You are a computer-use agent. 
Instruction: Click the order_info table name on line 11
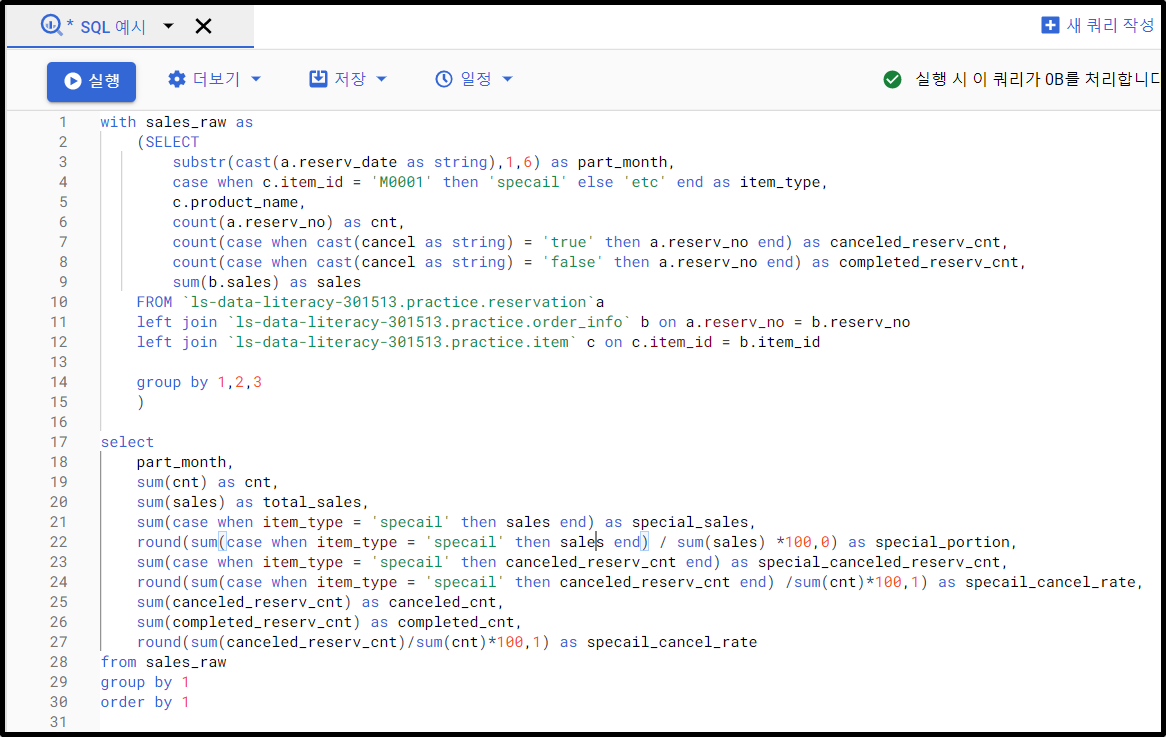(429, 322)
